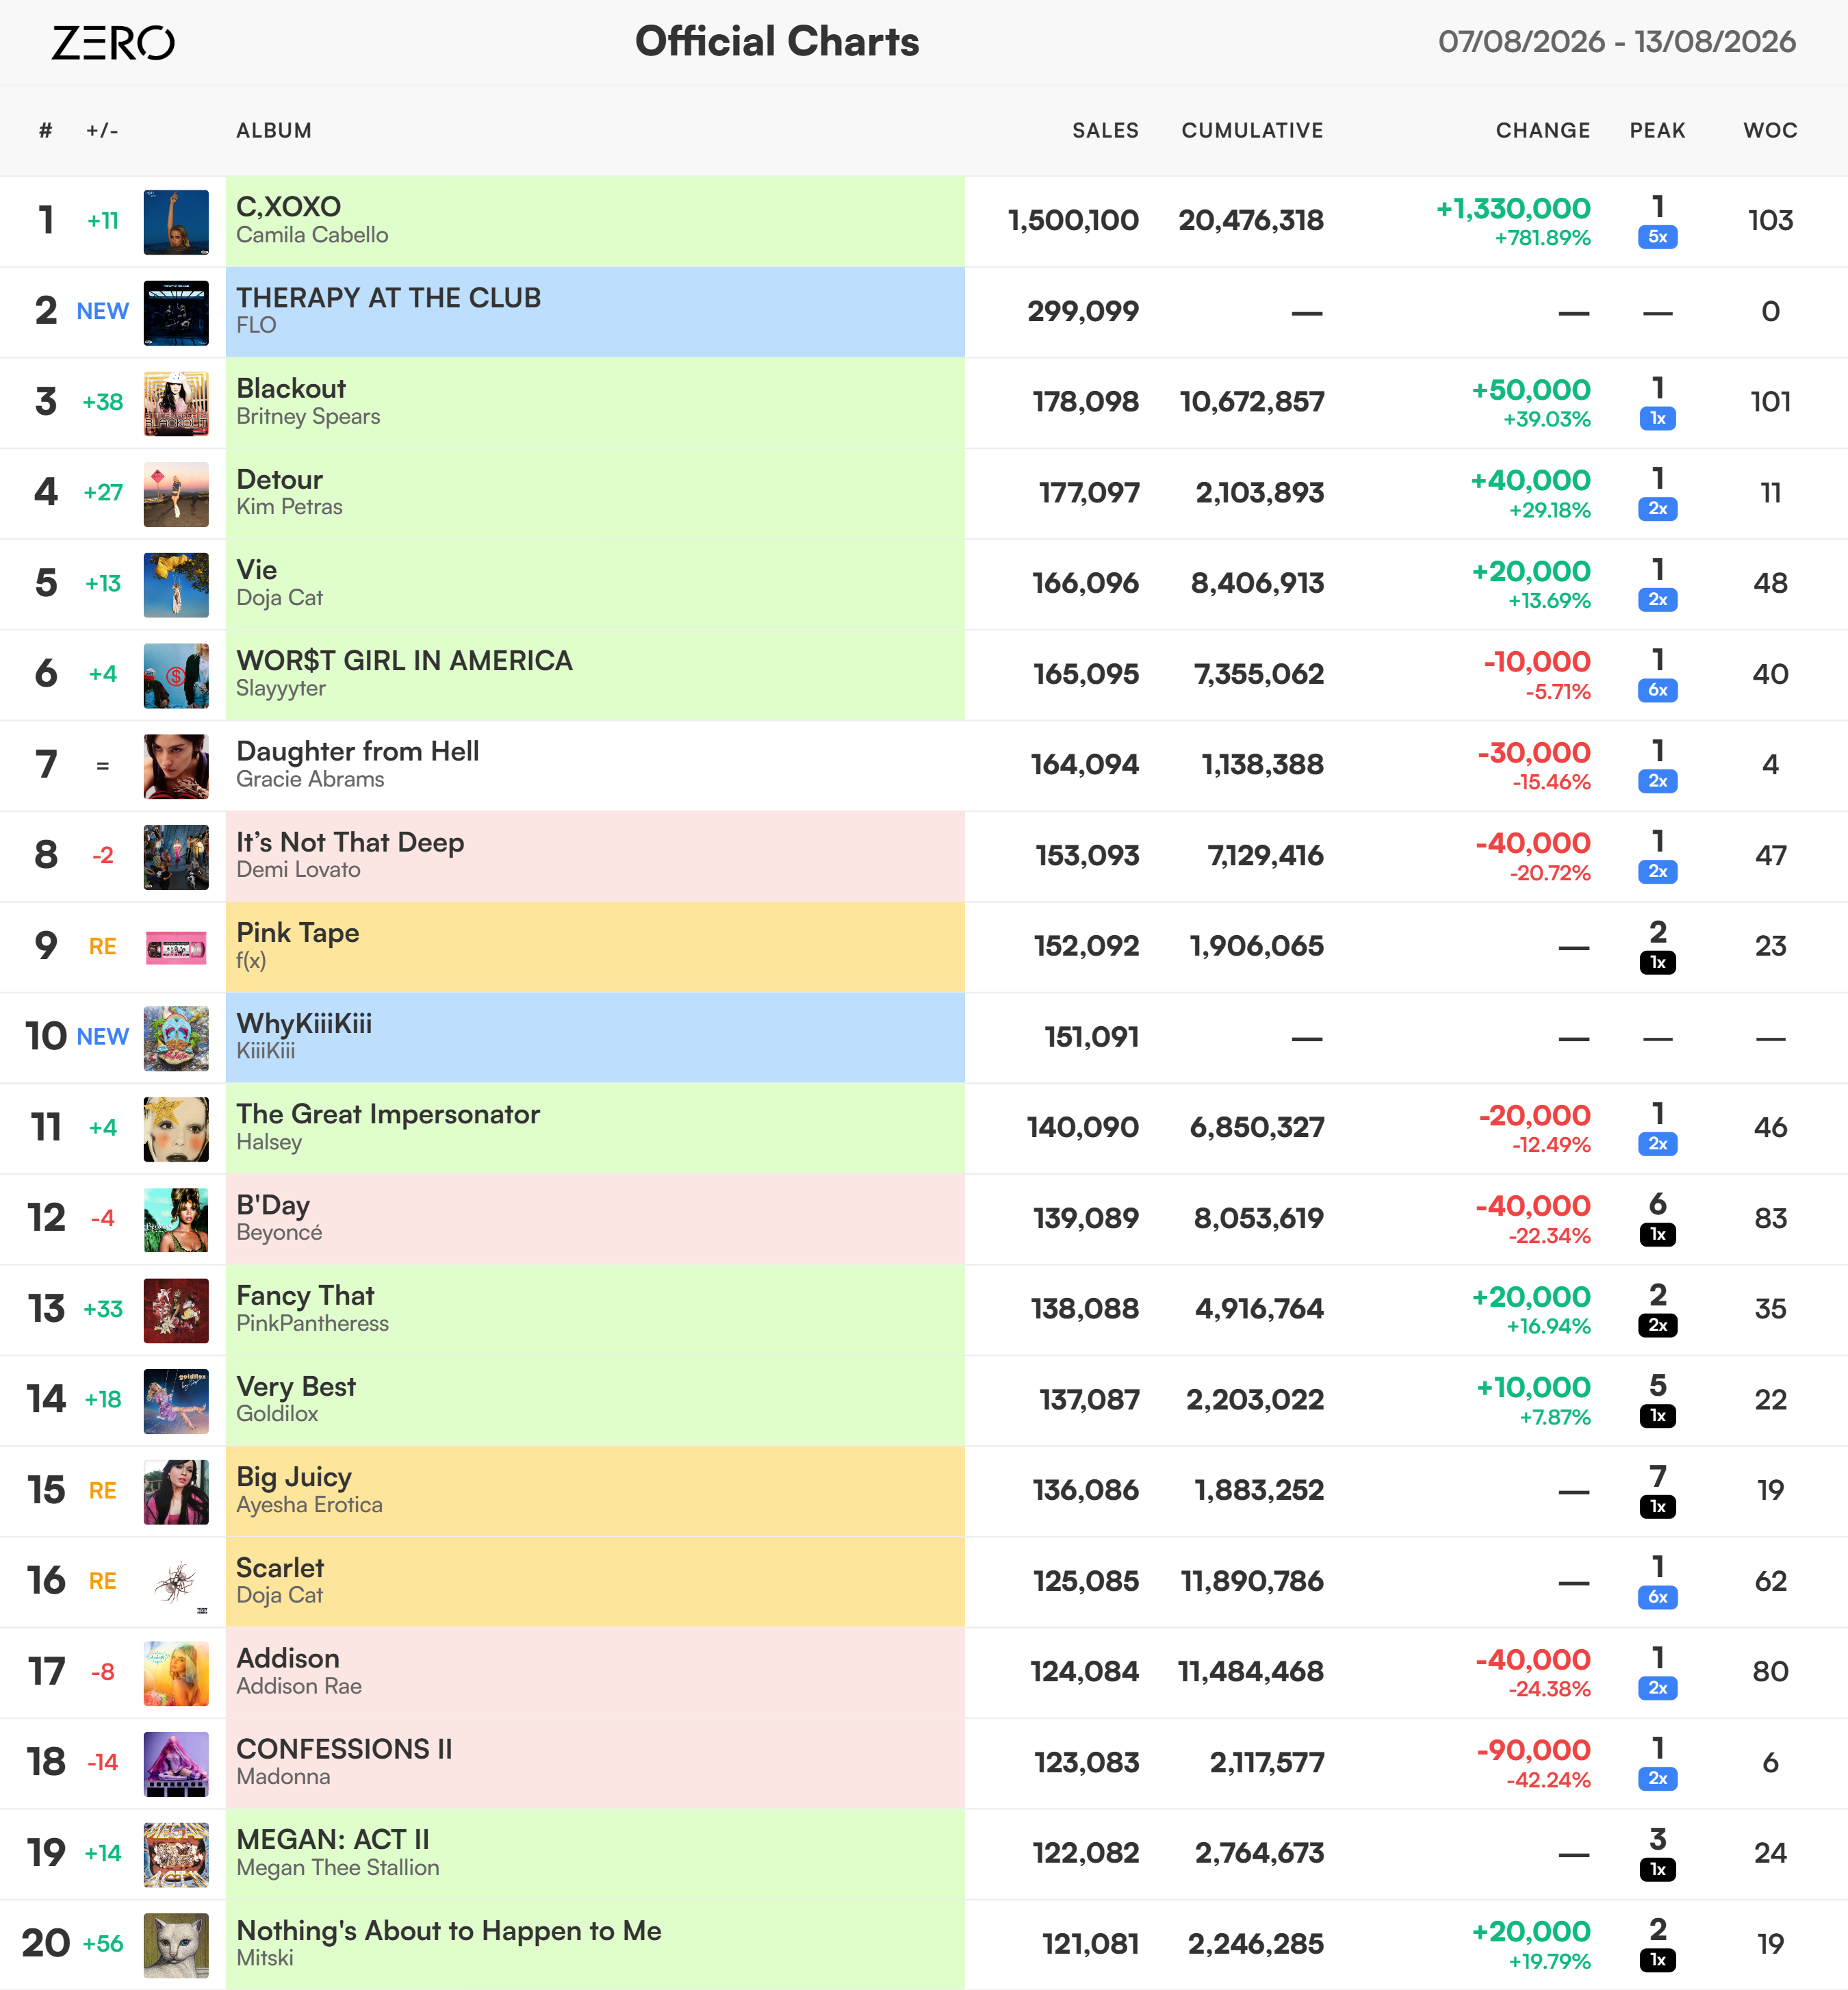Click the It's Not That Deep title

click(x=350, y=842)
